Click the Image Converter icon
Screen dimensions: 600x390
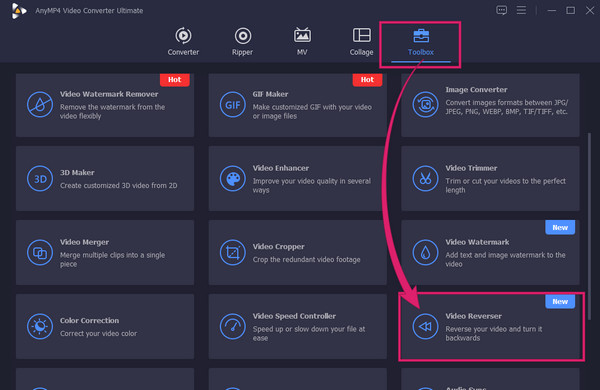tap(425, 104)
